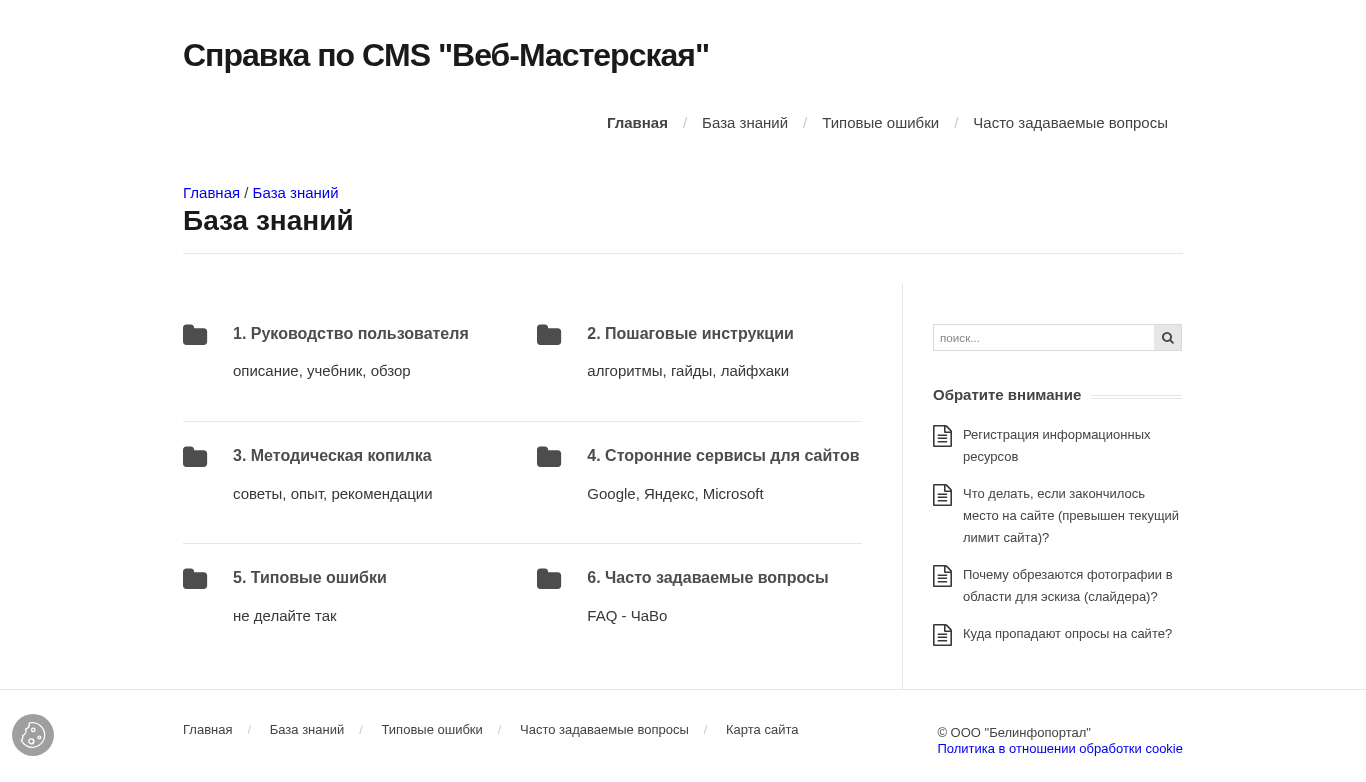Open Политика в отношении обработки cookie link
The height and width of the screenshot is (782, 1366).
[1060, 749]
